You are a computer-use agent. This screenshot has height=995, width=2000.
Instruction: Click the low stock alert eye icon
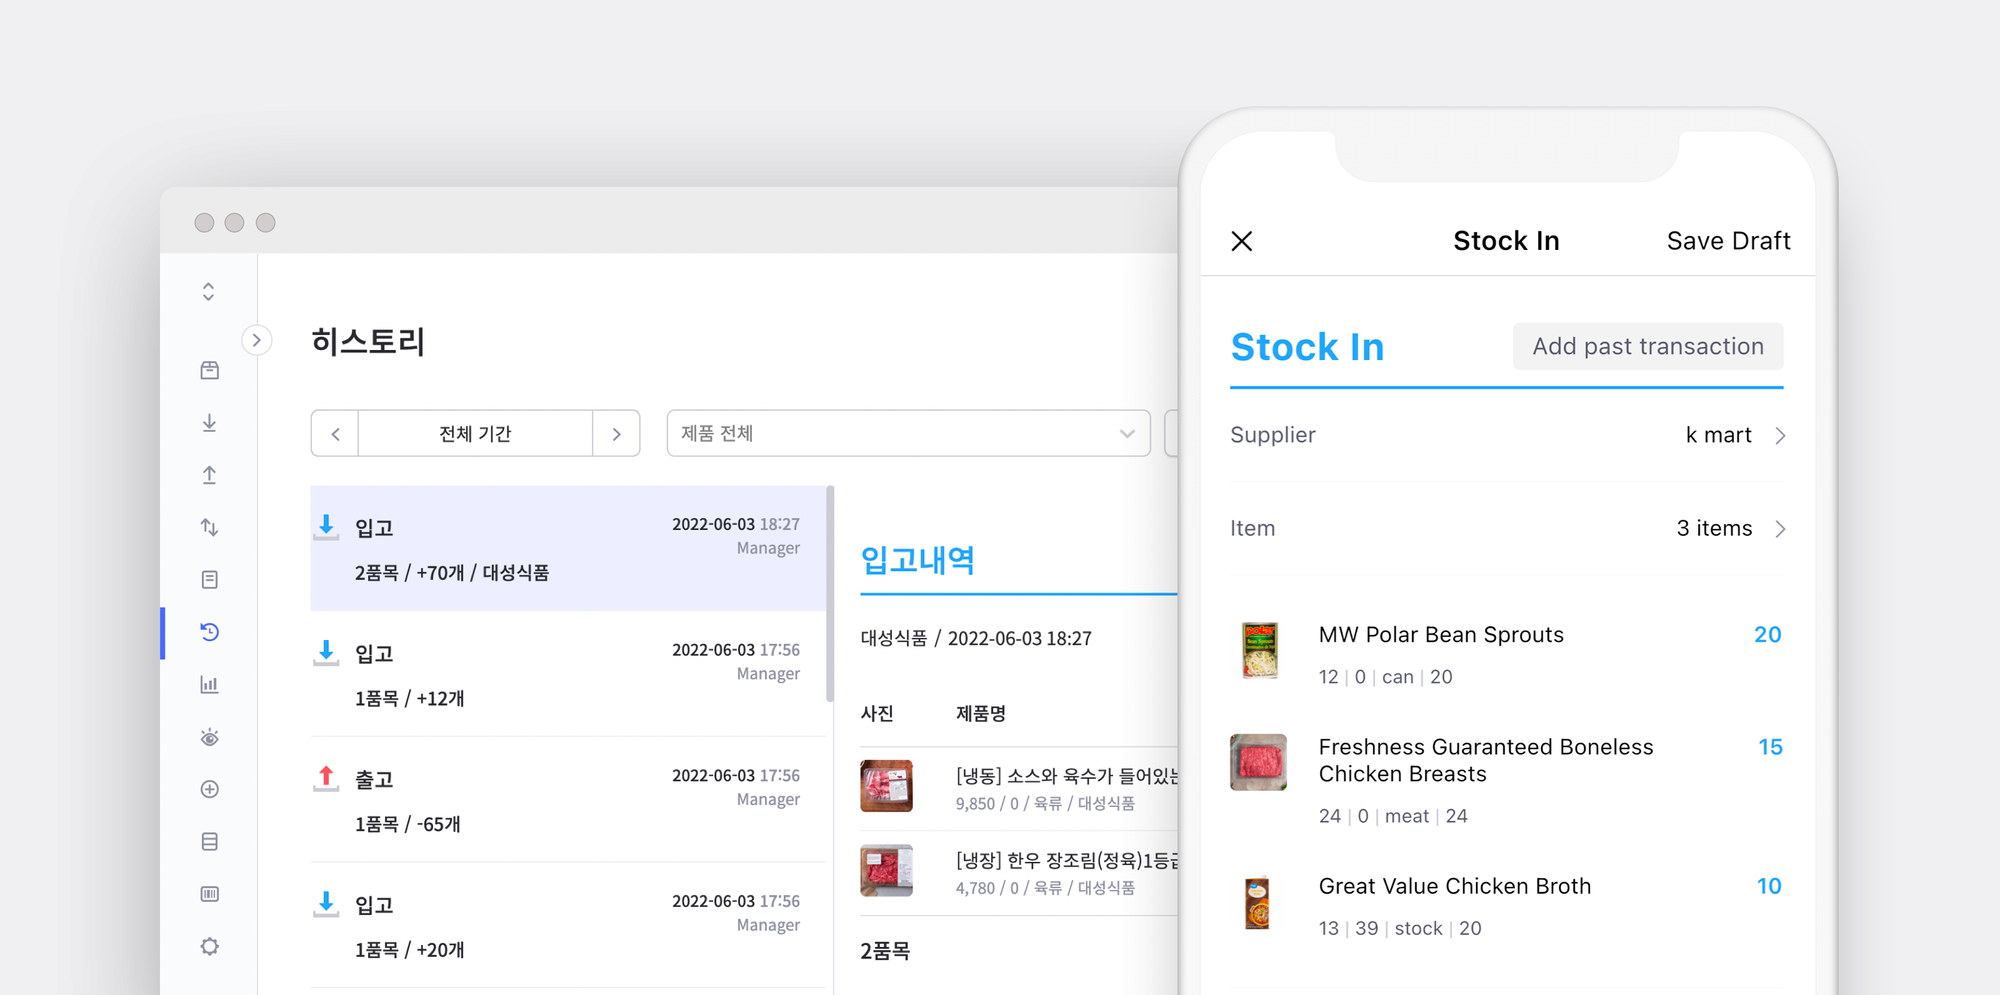209,737
